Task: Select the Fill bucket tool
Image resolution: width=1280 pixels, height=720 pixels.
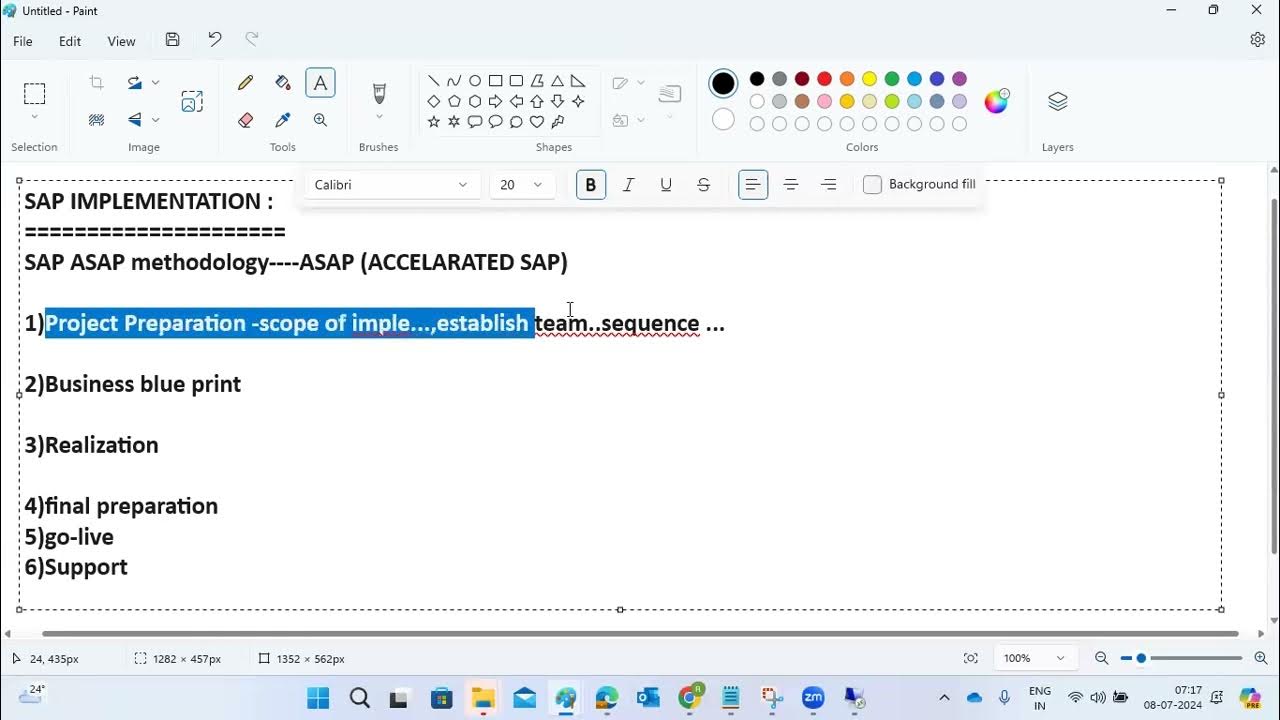Action: tap(283, 83)
